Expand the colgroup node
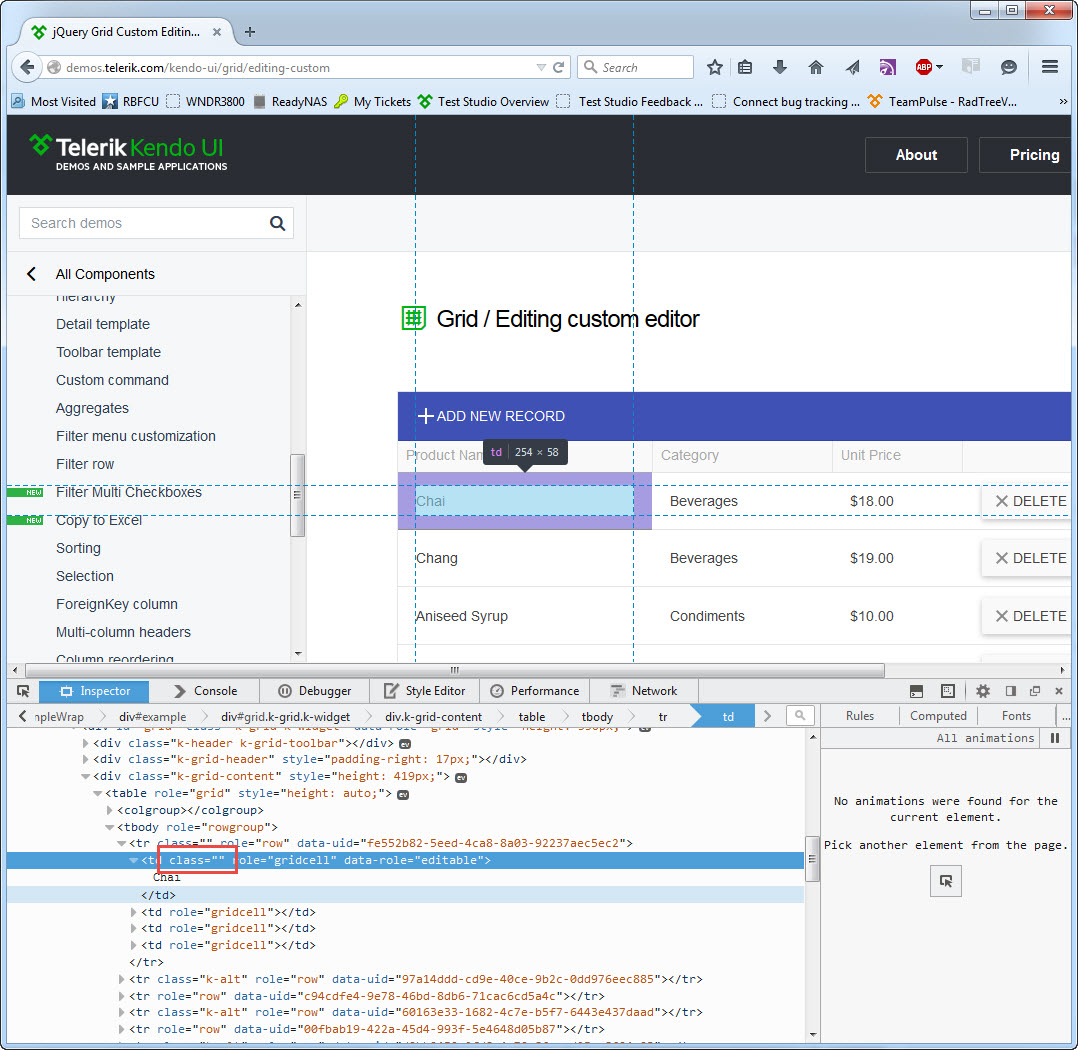The height and width of the screenshot is (1050, 1078). (109, 810)
